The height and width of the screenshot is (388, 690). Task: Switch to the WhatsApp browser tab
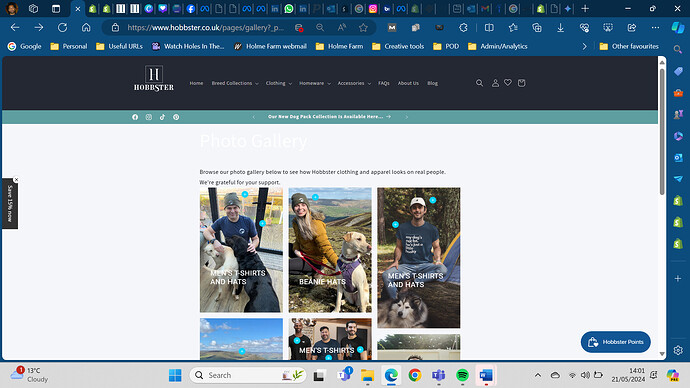pyautogui.click(x=289, y=8)
